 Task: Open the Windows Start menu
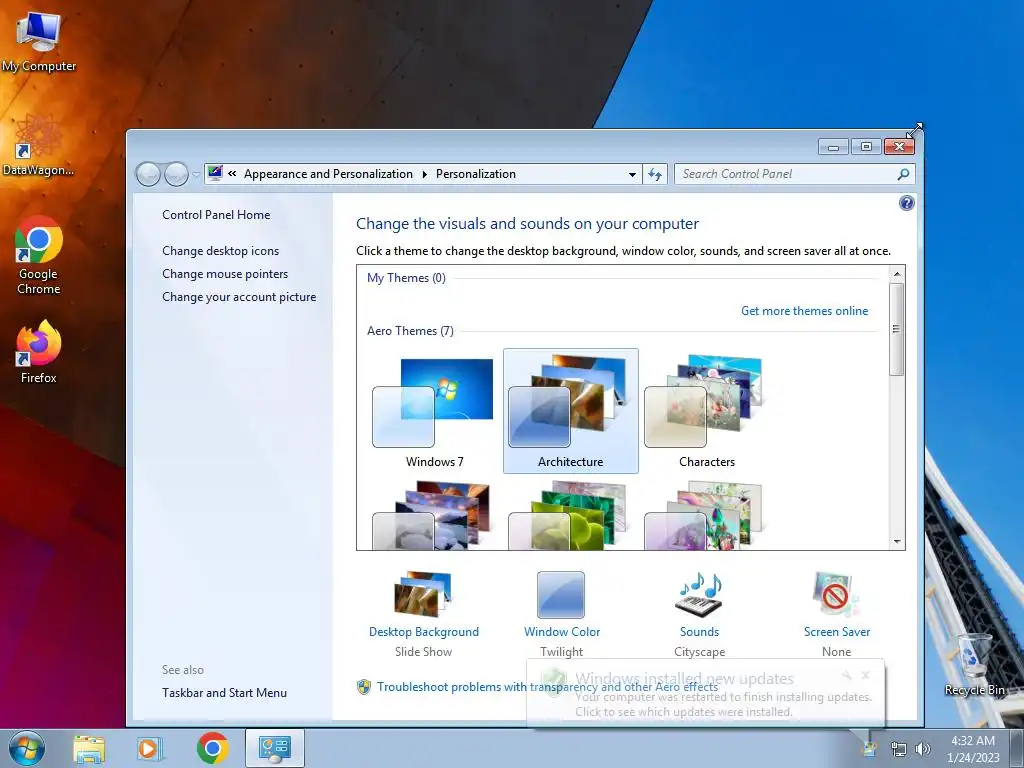(27, 748)
